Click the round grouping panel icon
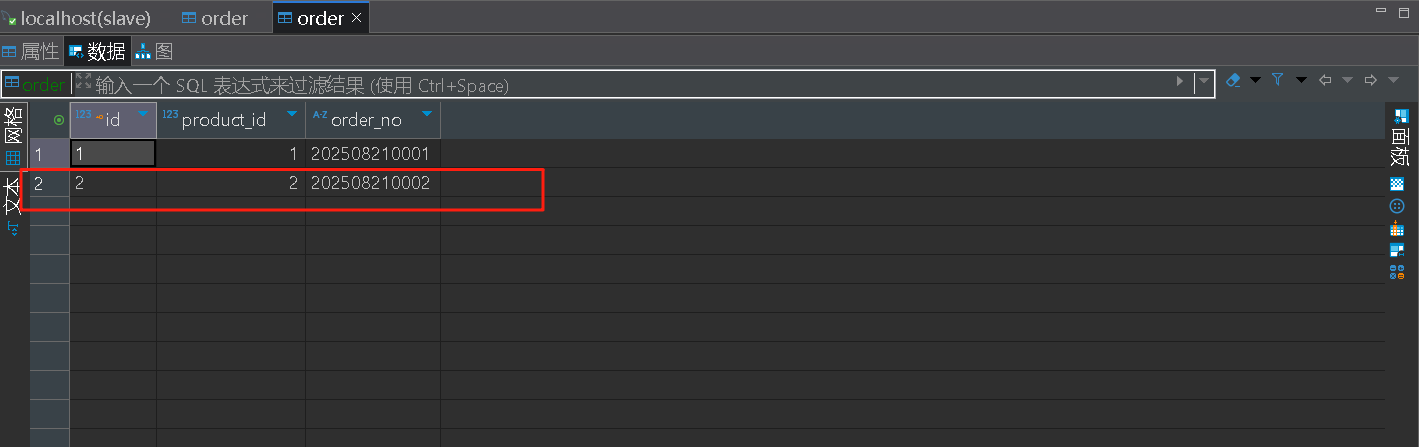Screen dimensions: 1419x447 click(1397, 206)
